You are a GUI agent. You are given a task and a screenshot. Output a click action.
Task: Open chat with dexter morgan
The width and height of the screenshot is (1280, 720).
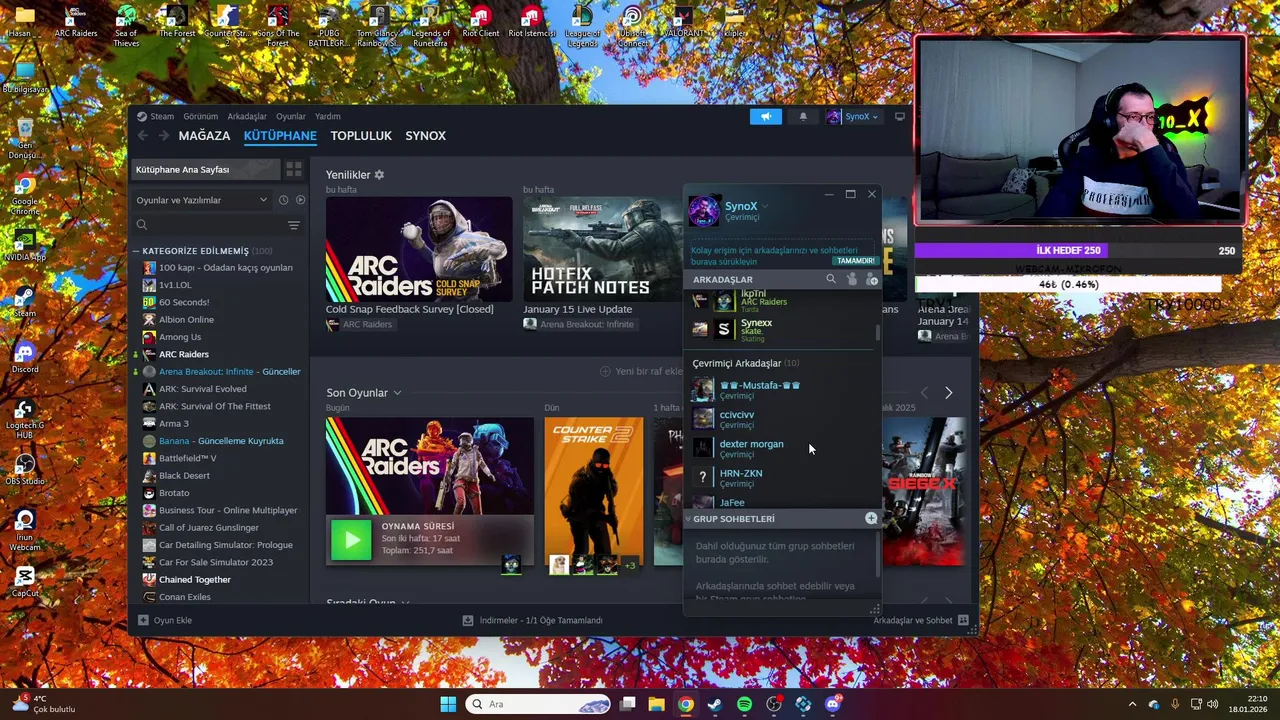pos(782,448)
